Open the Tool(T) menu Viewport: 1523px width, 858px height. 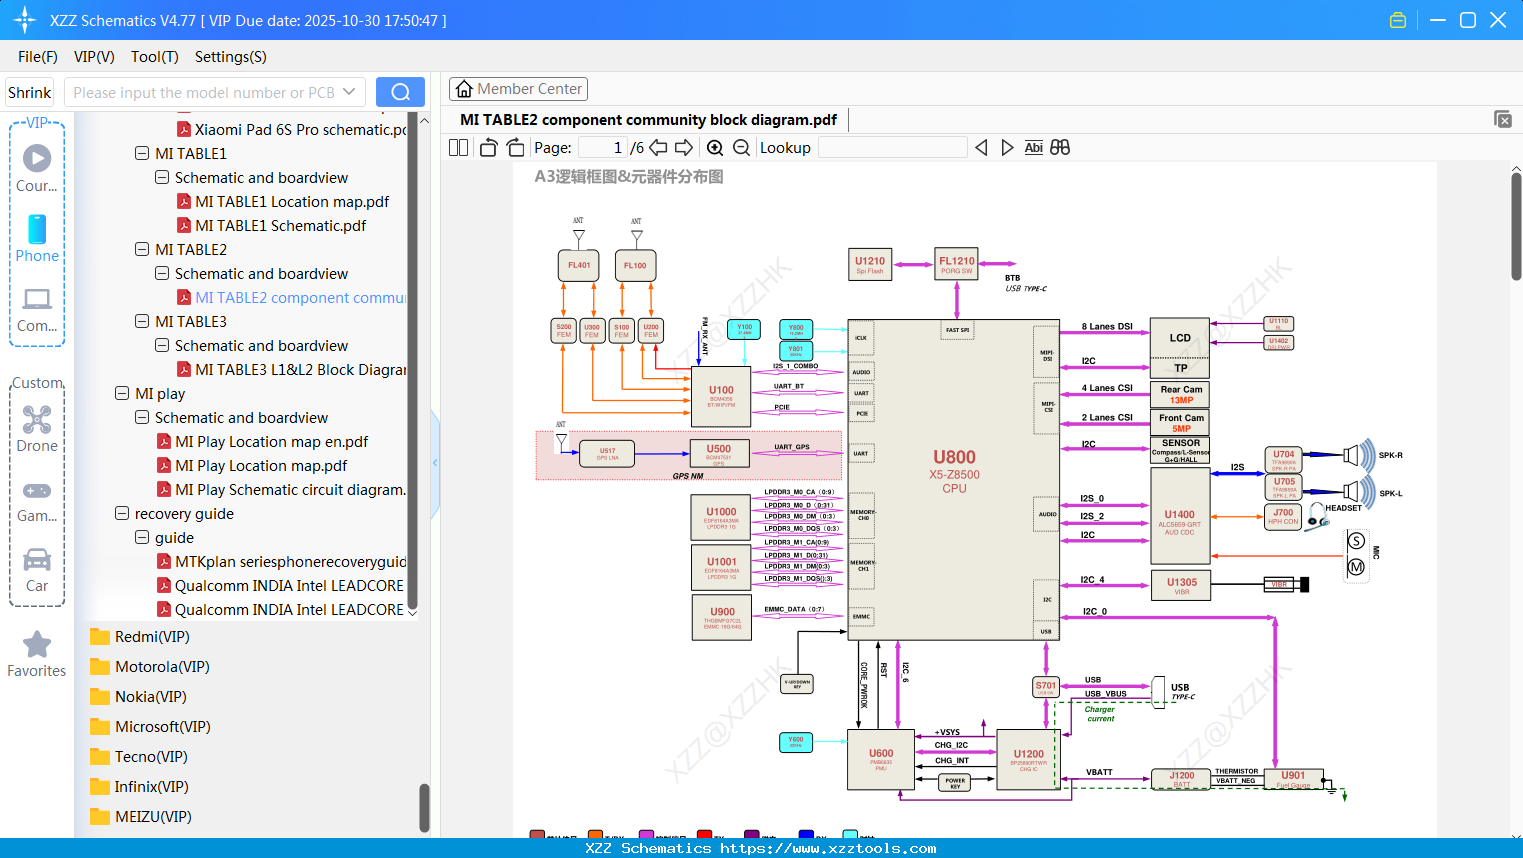pyautogui.click(x=154, y=57)
